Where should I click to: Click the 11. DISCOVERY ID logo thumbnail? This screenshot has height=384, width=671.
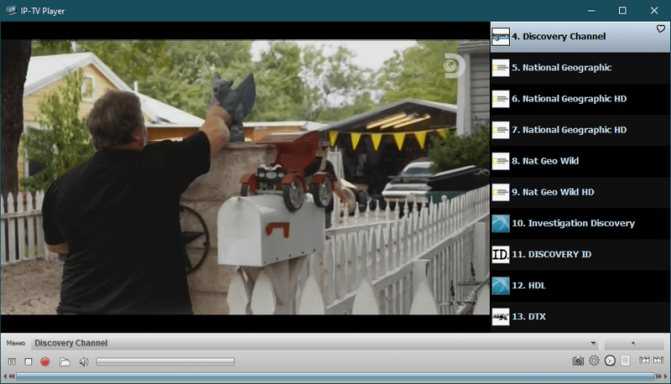[x=500, y=255]
